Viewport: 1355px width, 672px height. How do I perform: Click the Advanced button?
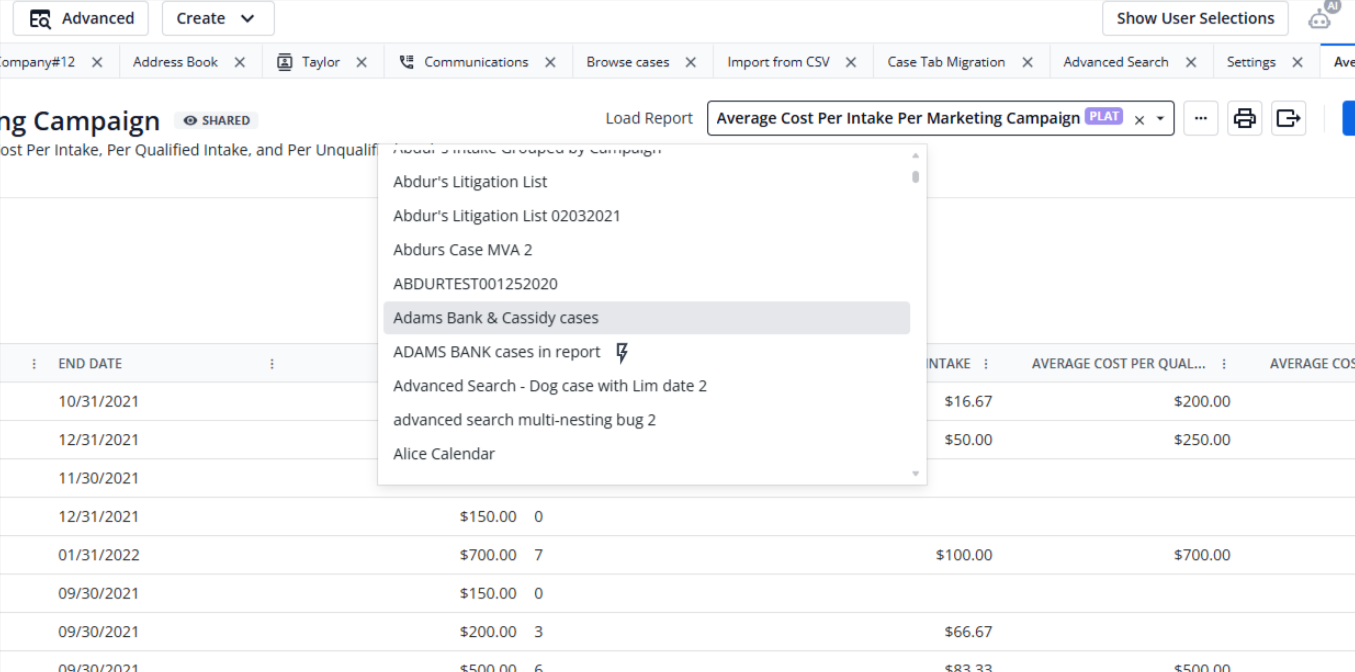click(80, 18)
